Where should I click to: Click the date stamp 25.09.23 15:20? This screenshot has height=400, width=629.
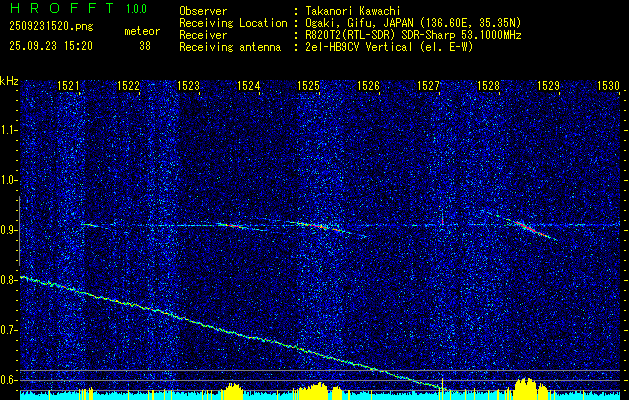pos(51,46)
